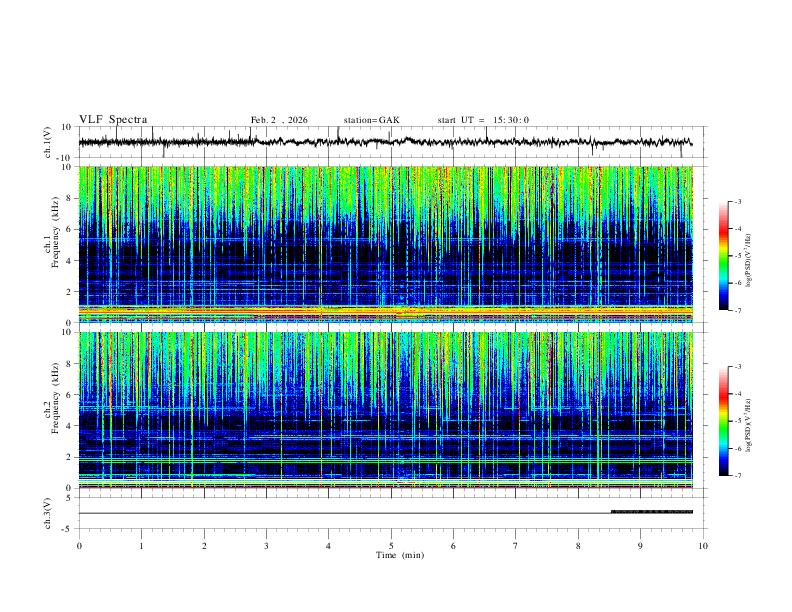
Task: Click the "ch.3(V)" axis label
Action: (47, 513)
